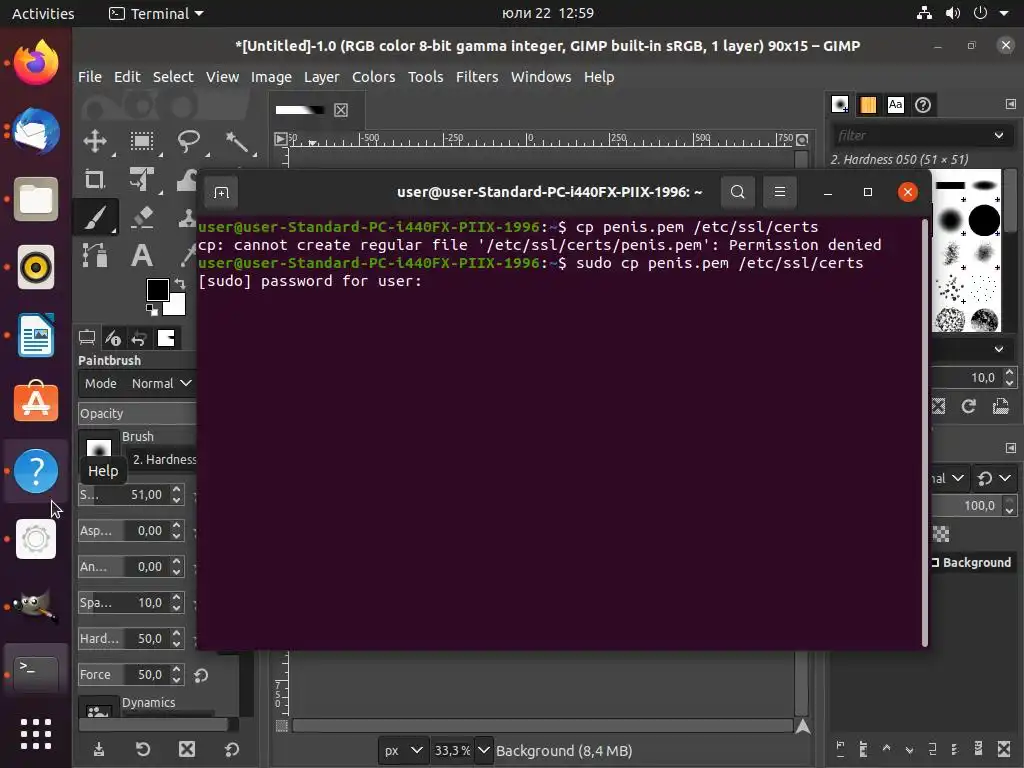Viewport: 1024px width, 768px height.
Task: Open the Layer menu
Action: [321, 77]
